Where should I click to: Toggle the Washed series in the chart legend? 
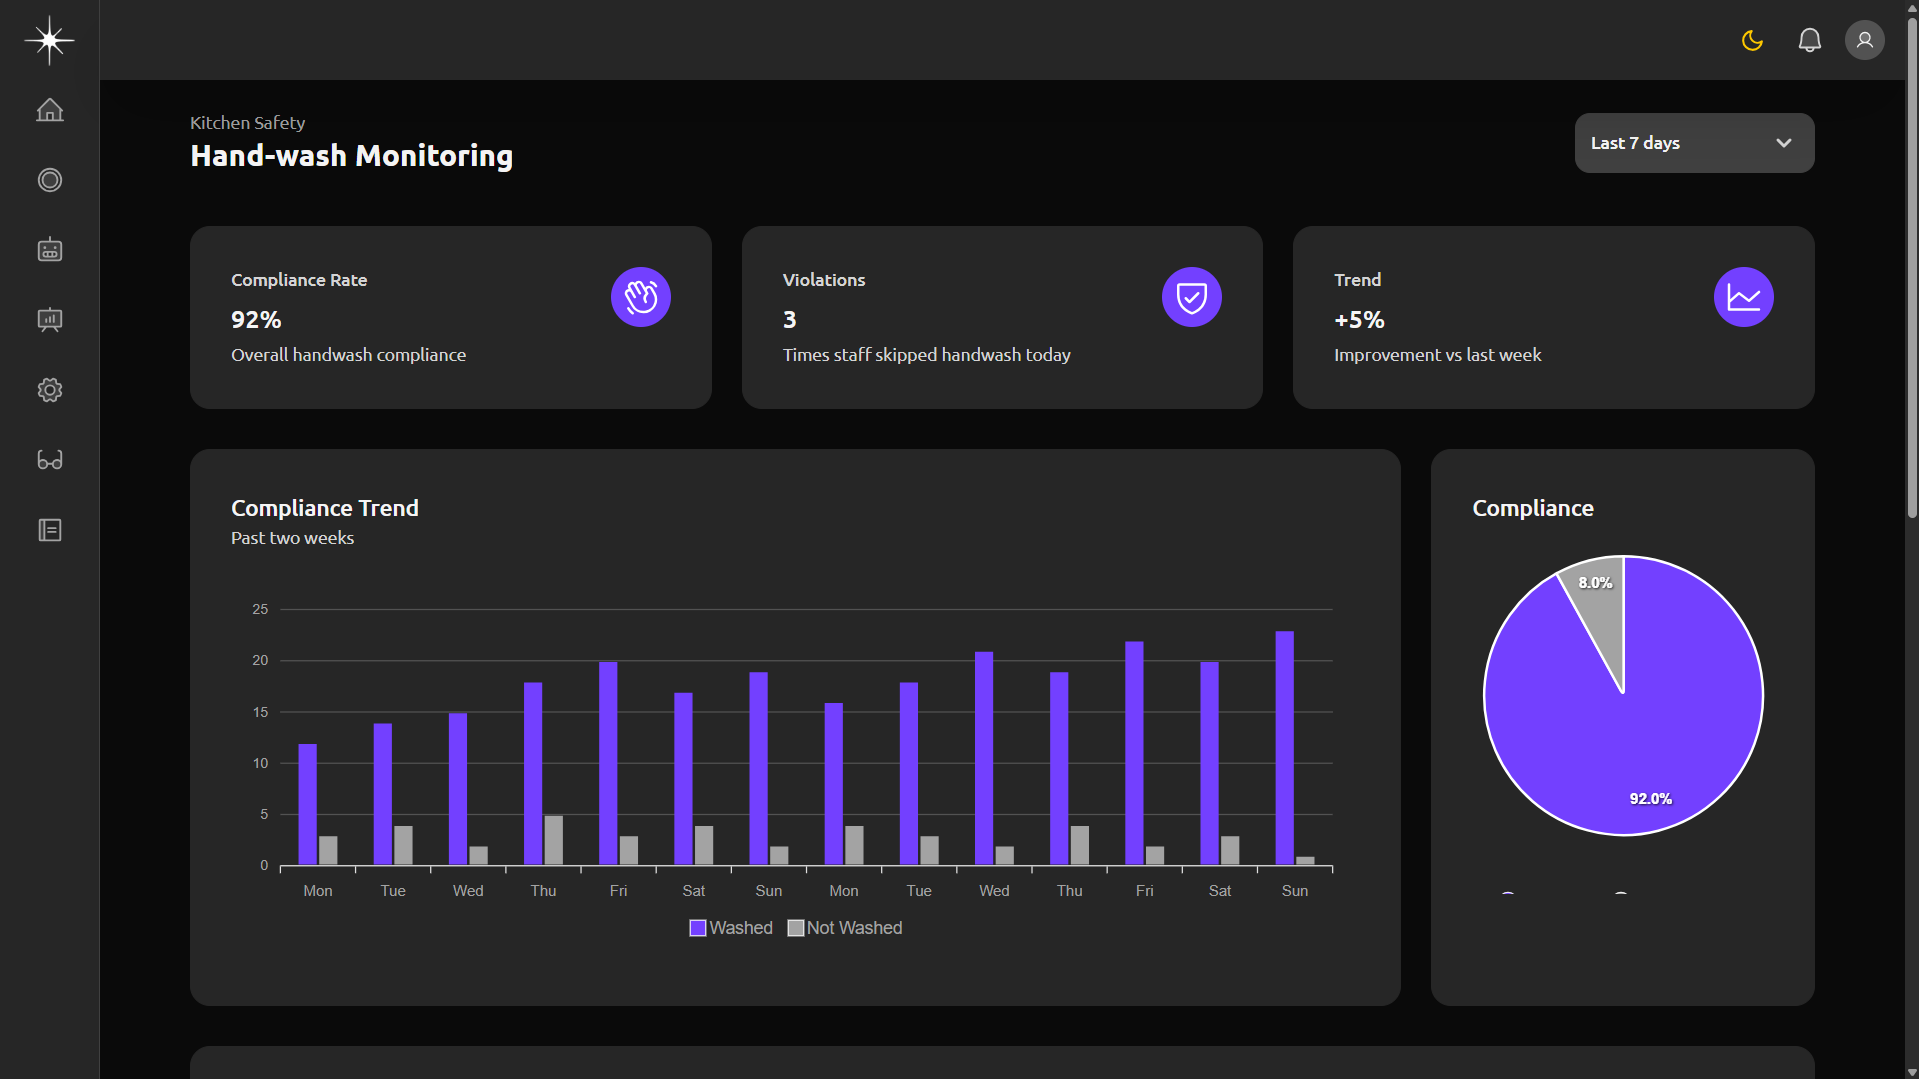pyautogui.click(x=731, y=928)
